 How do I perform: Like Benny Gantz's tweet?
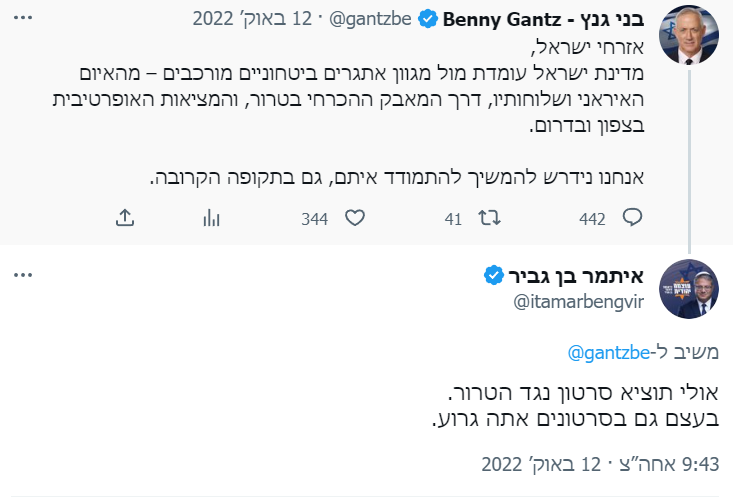pos(352,218)
